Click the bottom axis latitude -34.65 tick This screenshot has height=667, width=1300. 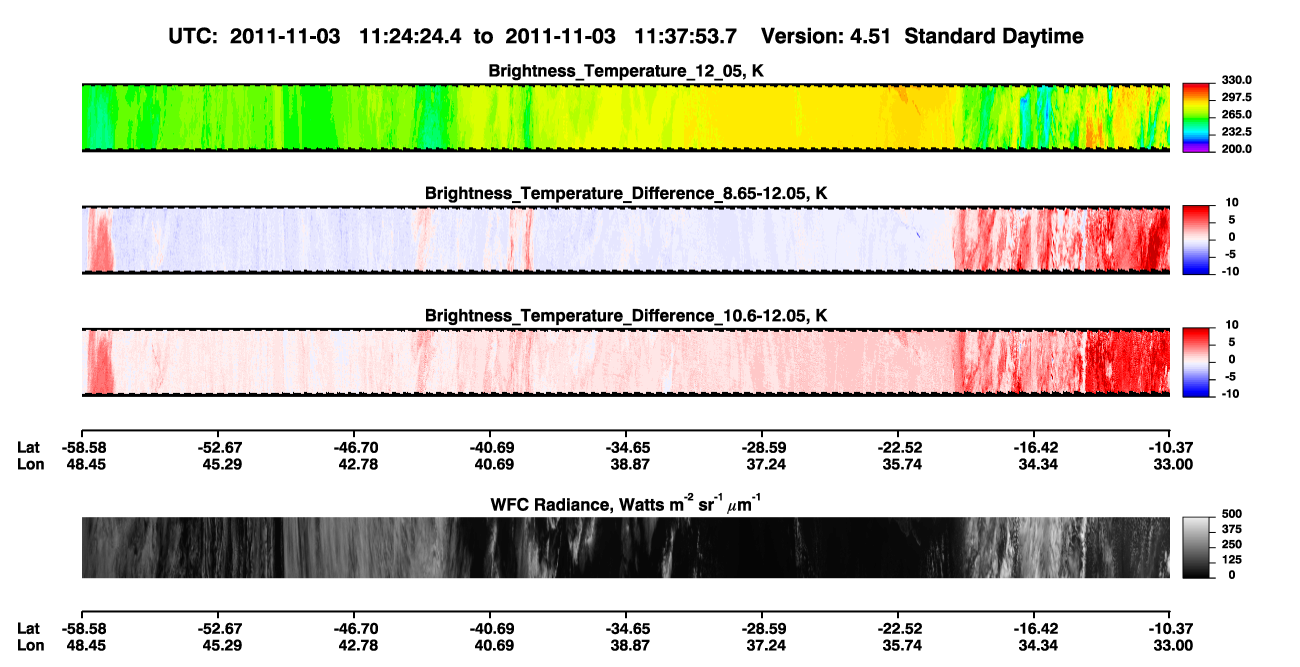click(626, 628)
